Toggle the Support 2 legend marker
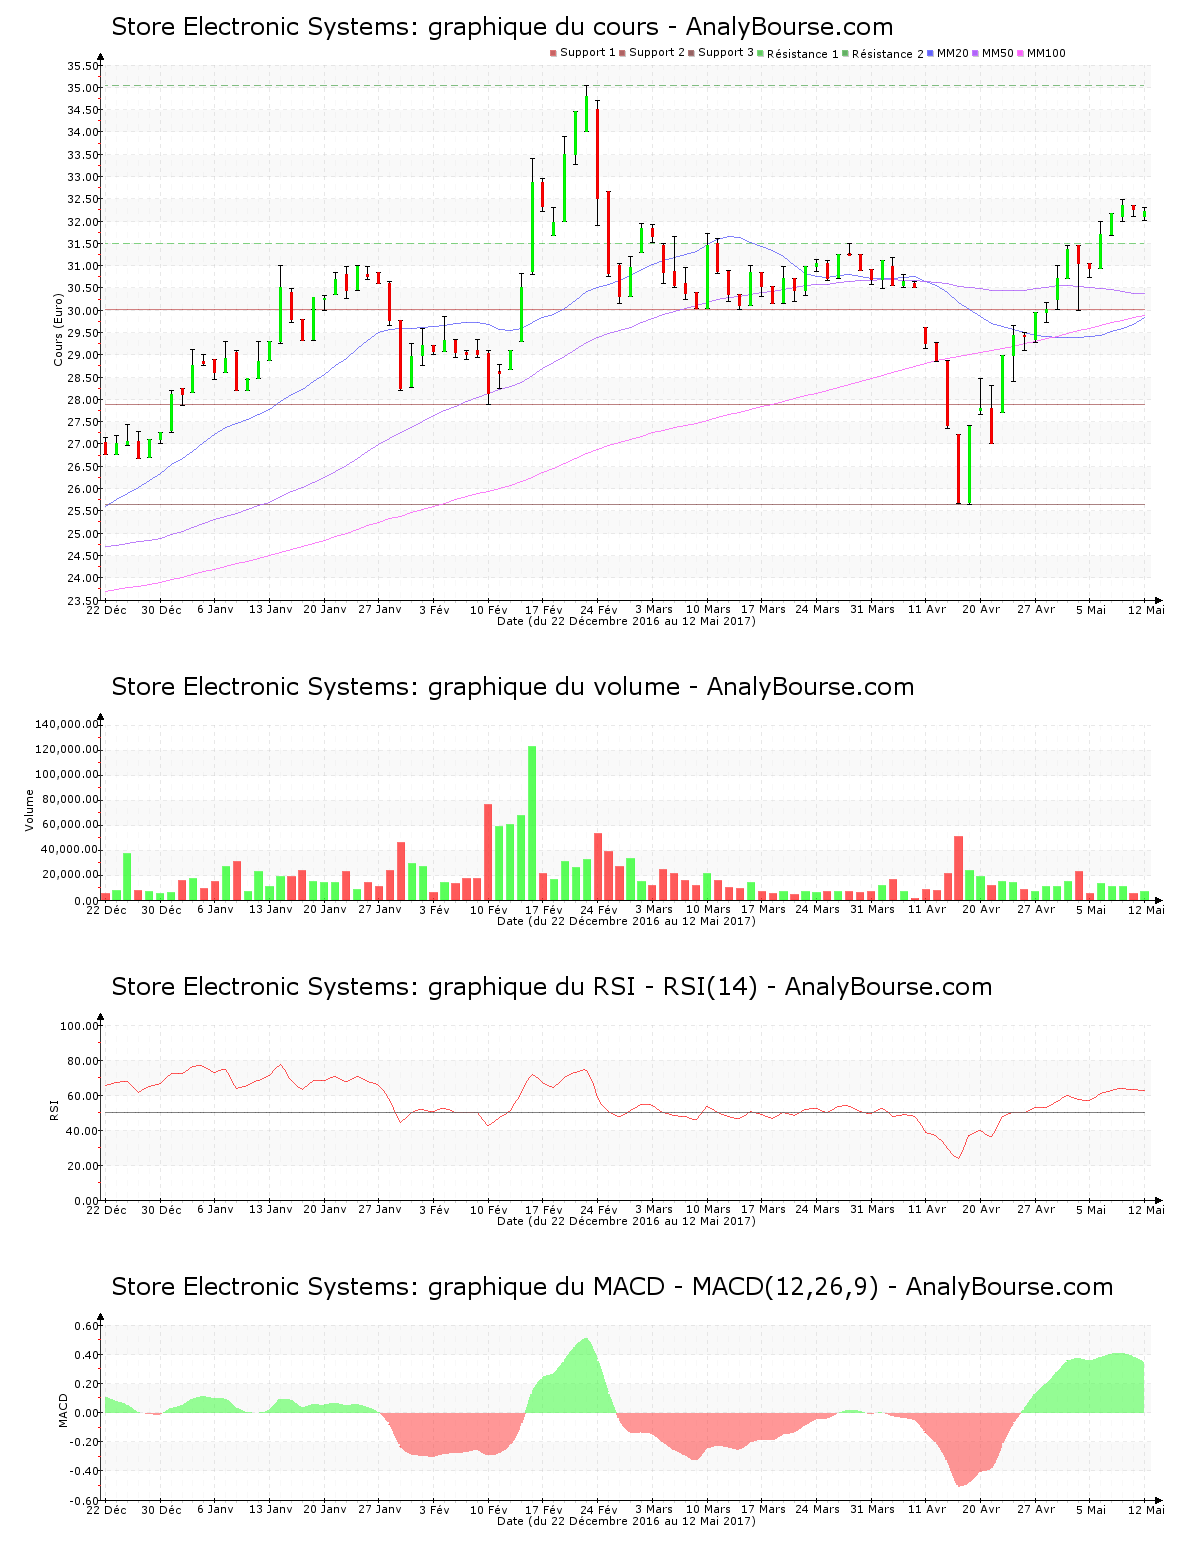Viewport: 1200px width, 1550px height. (623, 52)
